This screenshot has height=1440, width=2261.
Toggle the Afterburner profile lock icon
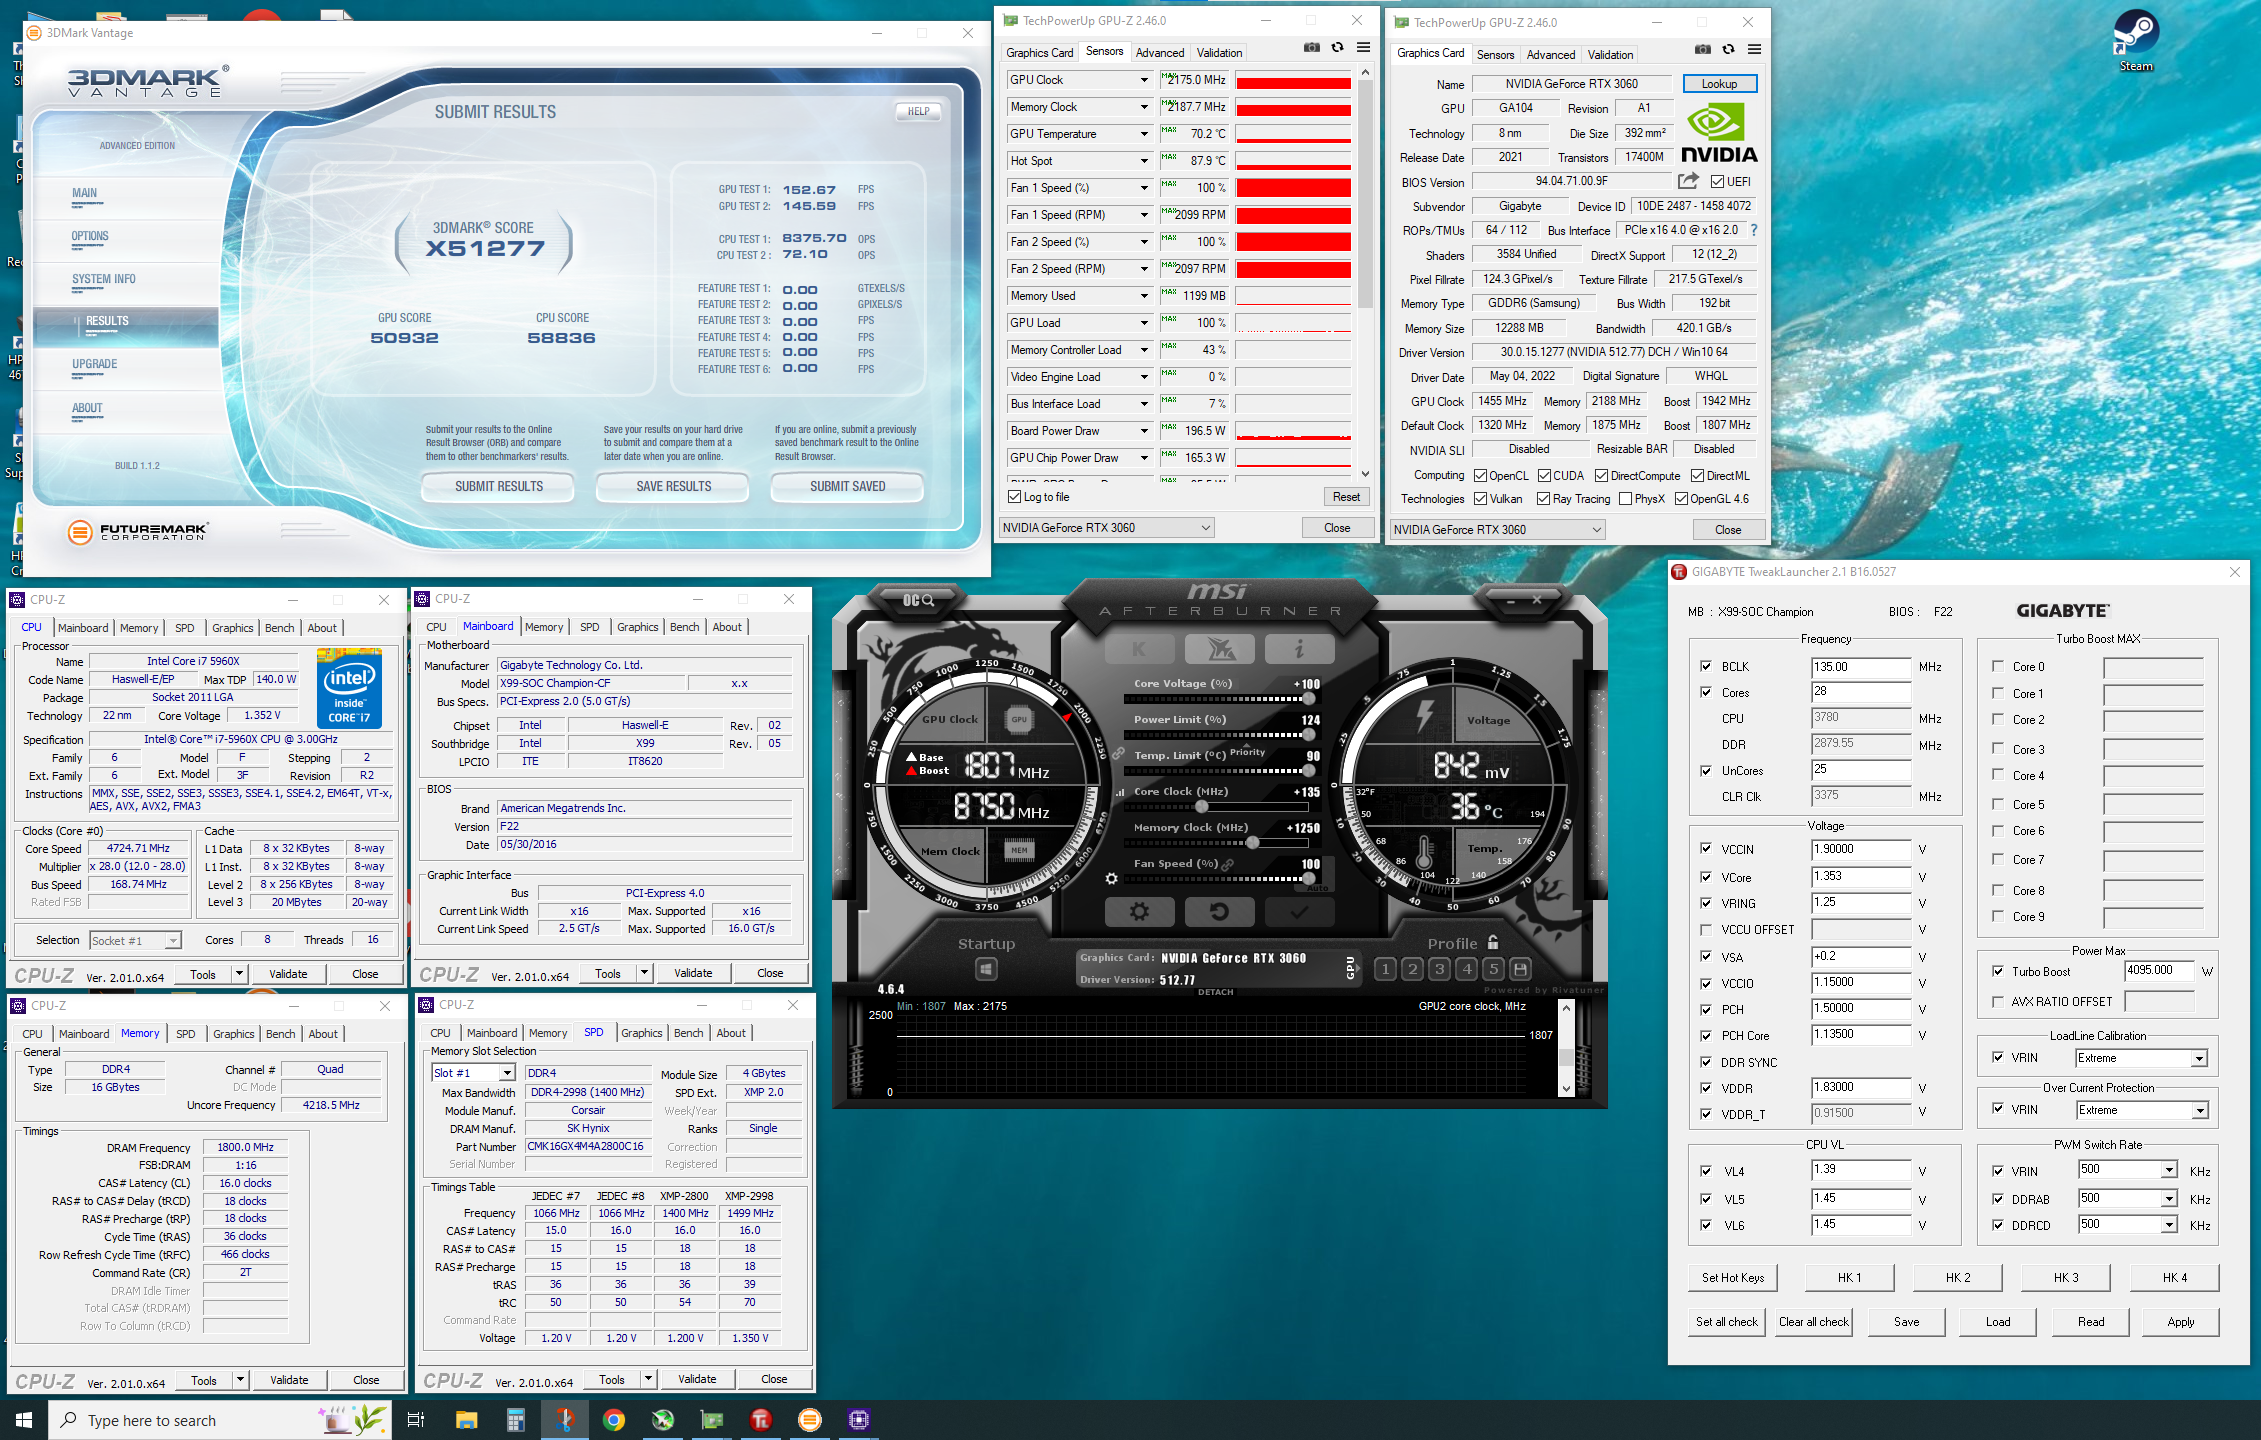1493,942
